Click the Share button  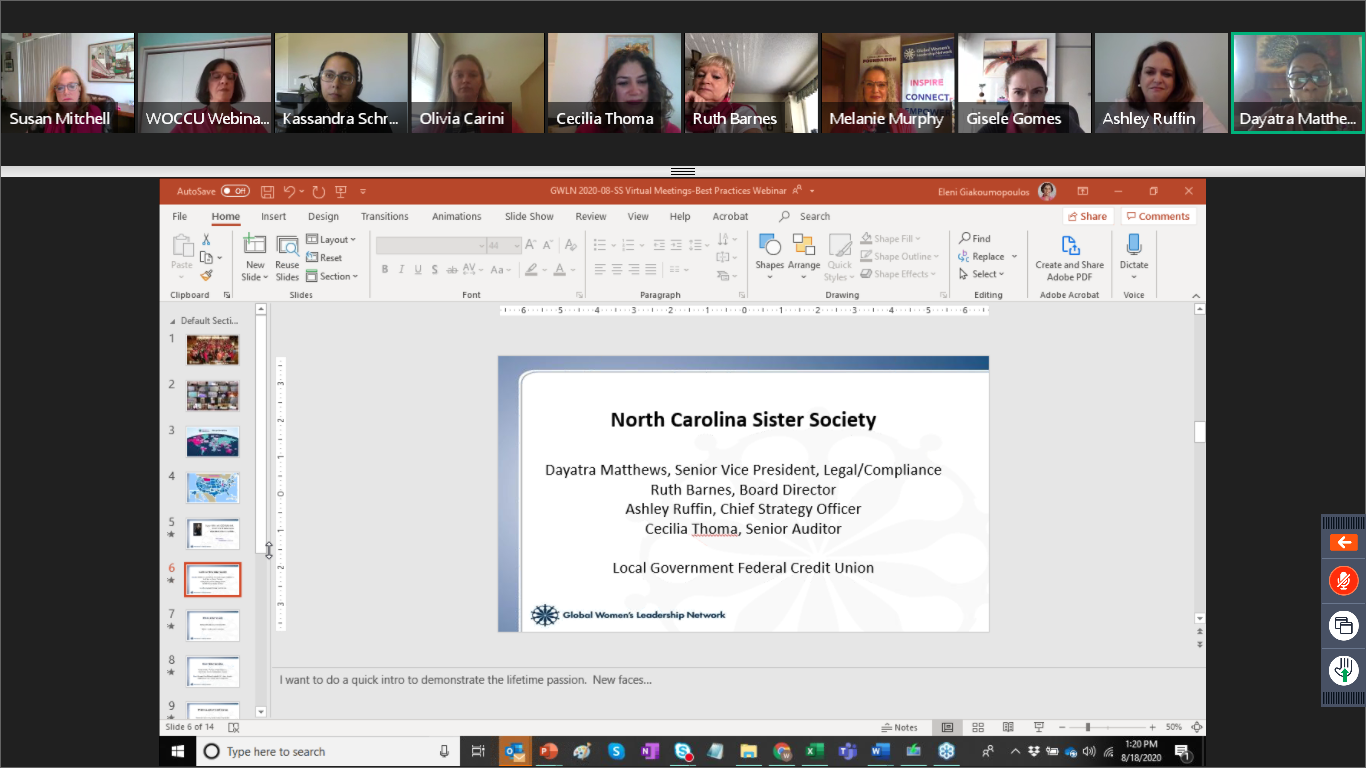click(x=1087, y=216)
